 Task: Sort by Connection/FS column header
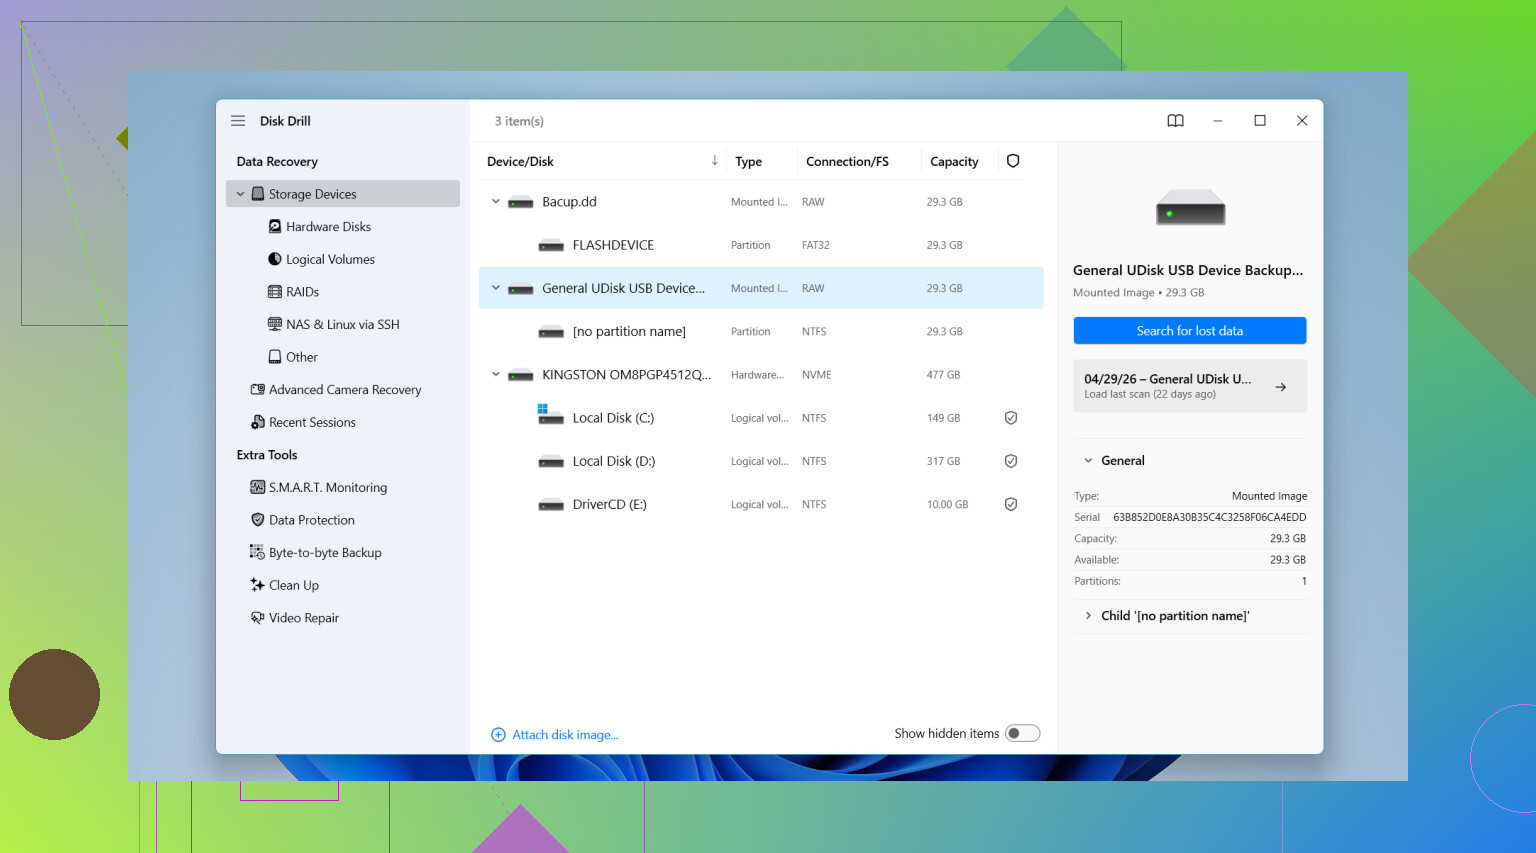pyautogui.click(x=847, y=161)
